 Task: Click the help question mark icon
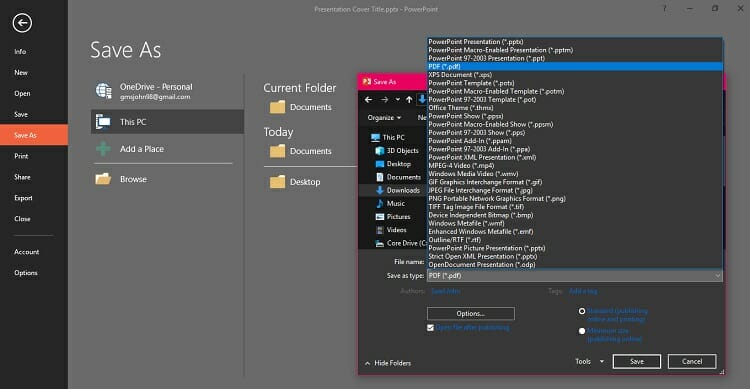click(664, 9)
